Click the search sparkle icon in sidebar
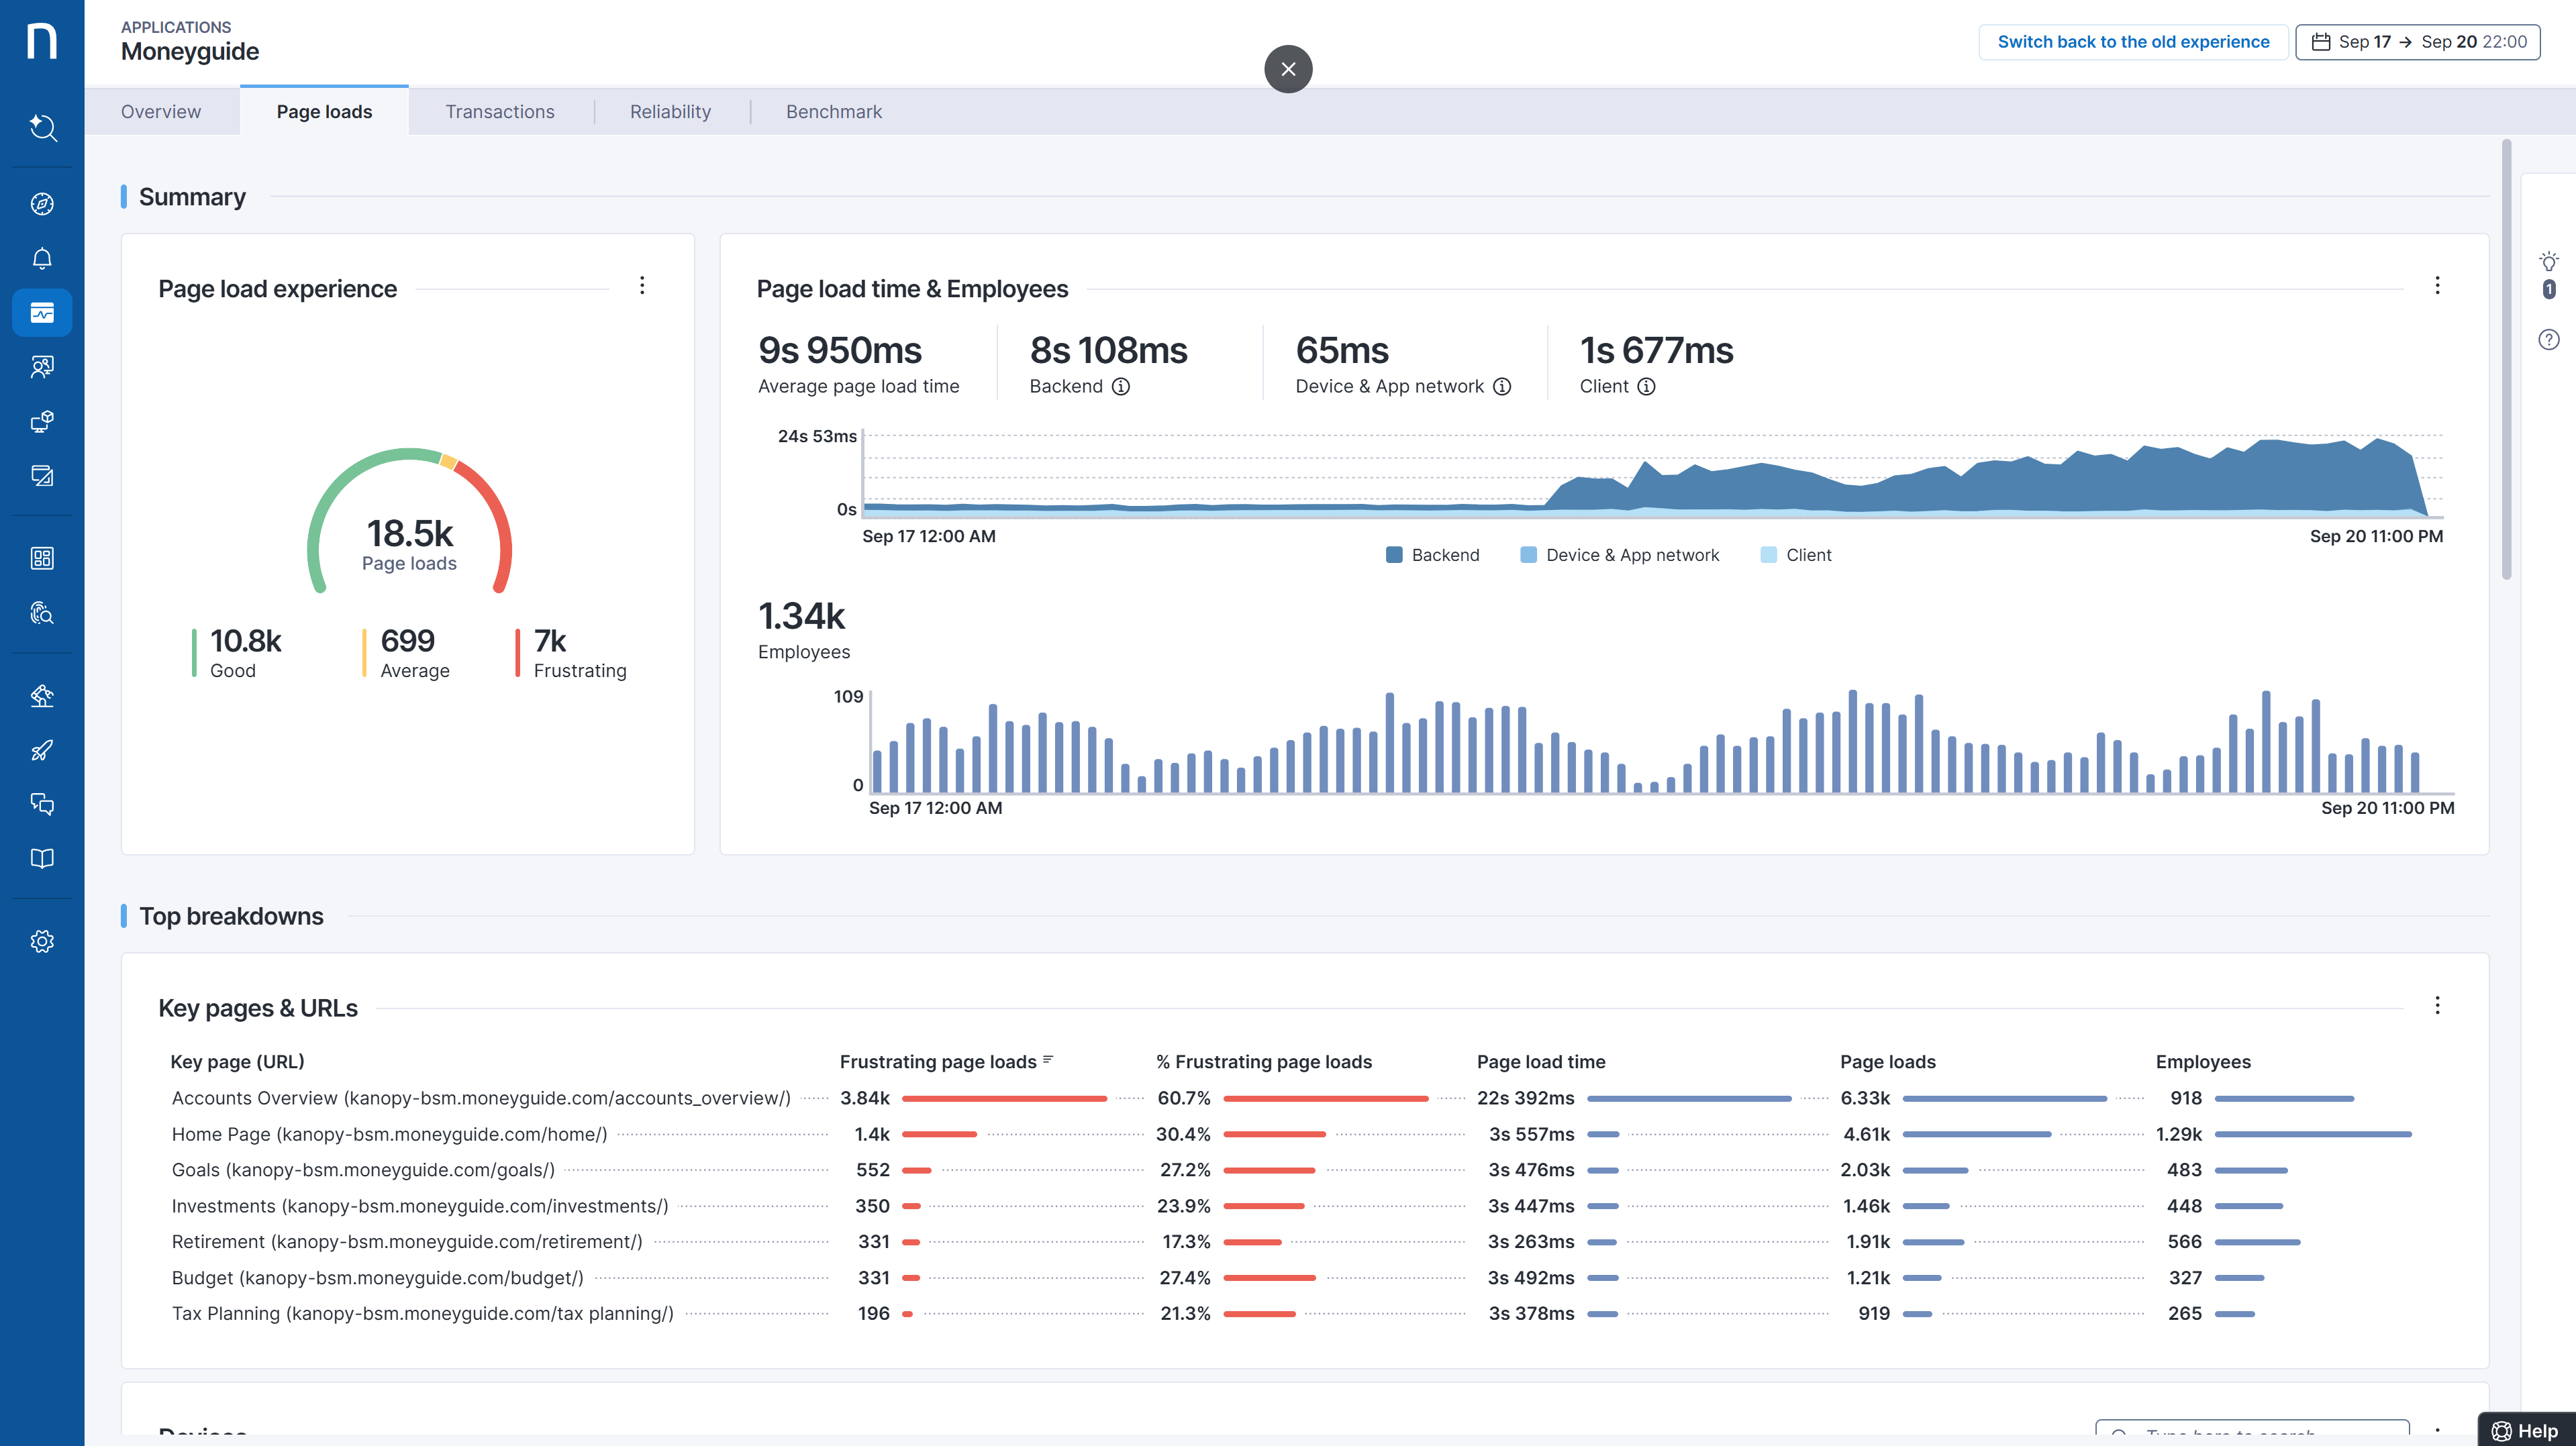The image size is (2576, 1446). pyautogui.click(x=42, y=127)
